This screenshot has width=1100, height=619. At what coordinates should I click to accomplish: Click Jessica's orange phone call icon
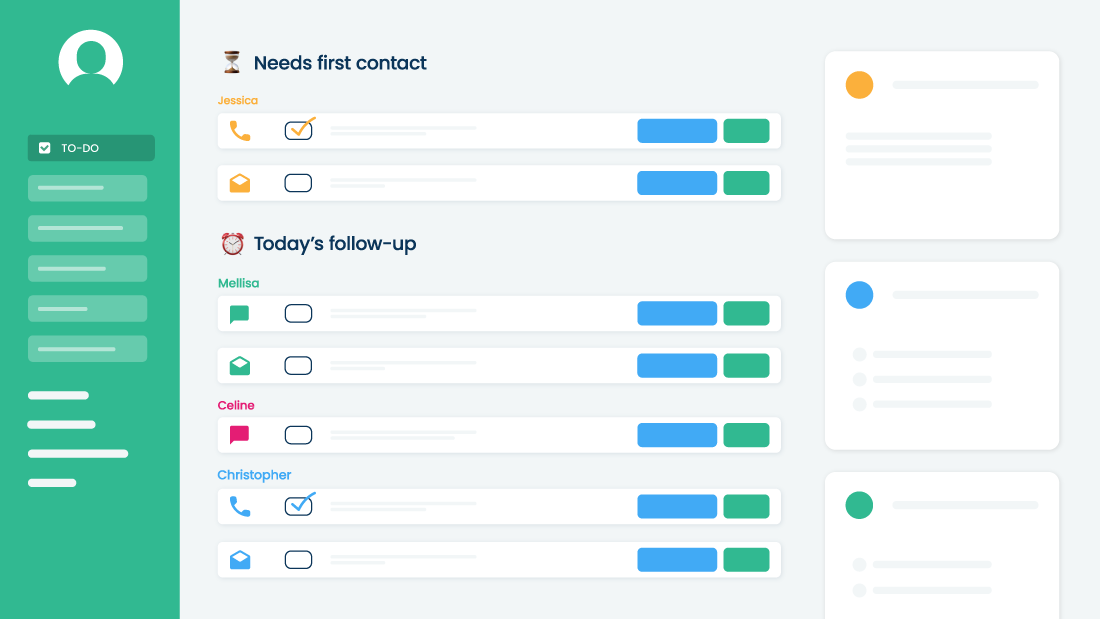pyautogui.click(x=240, y=131)
